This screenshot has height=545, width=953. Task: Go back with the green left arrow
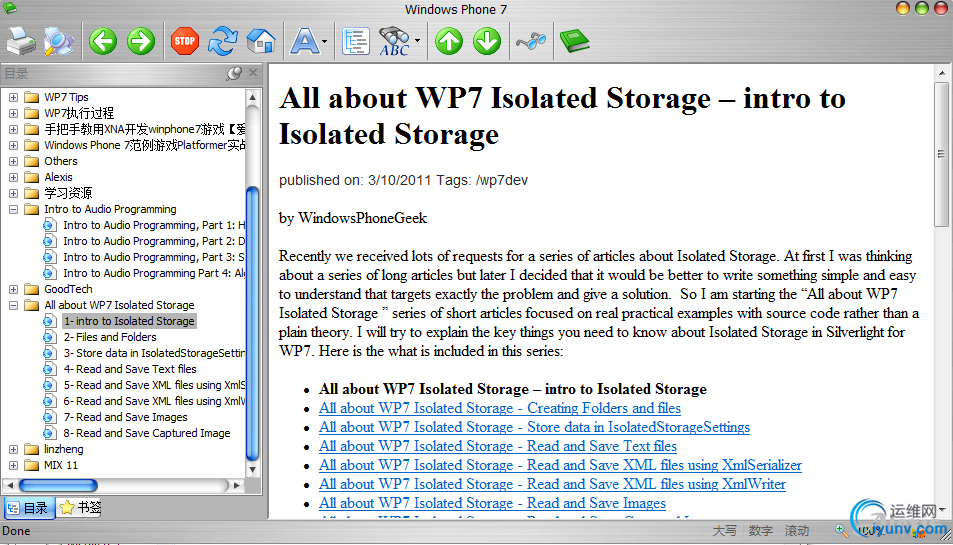(103, 41)
